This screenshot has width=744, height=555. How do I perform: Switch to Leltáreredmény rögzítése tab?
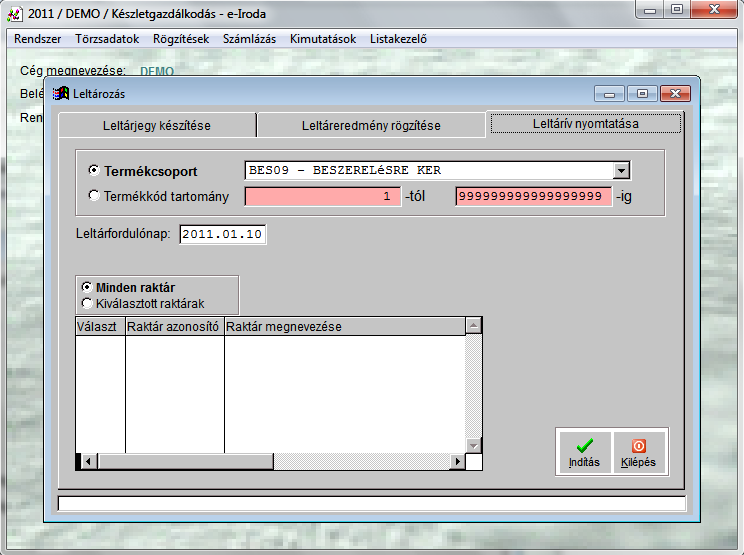coord(371,126)
